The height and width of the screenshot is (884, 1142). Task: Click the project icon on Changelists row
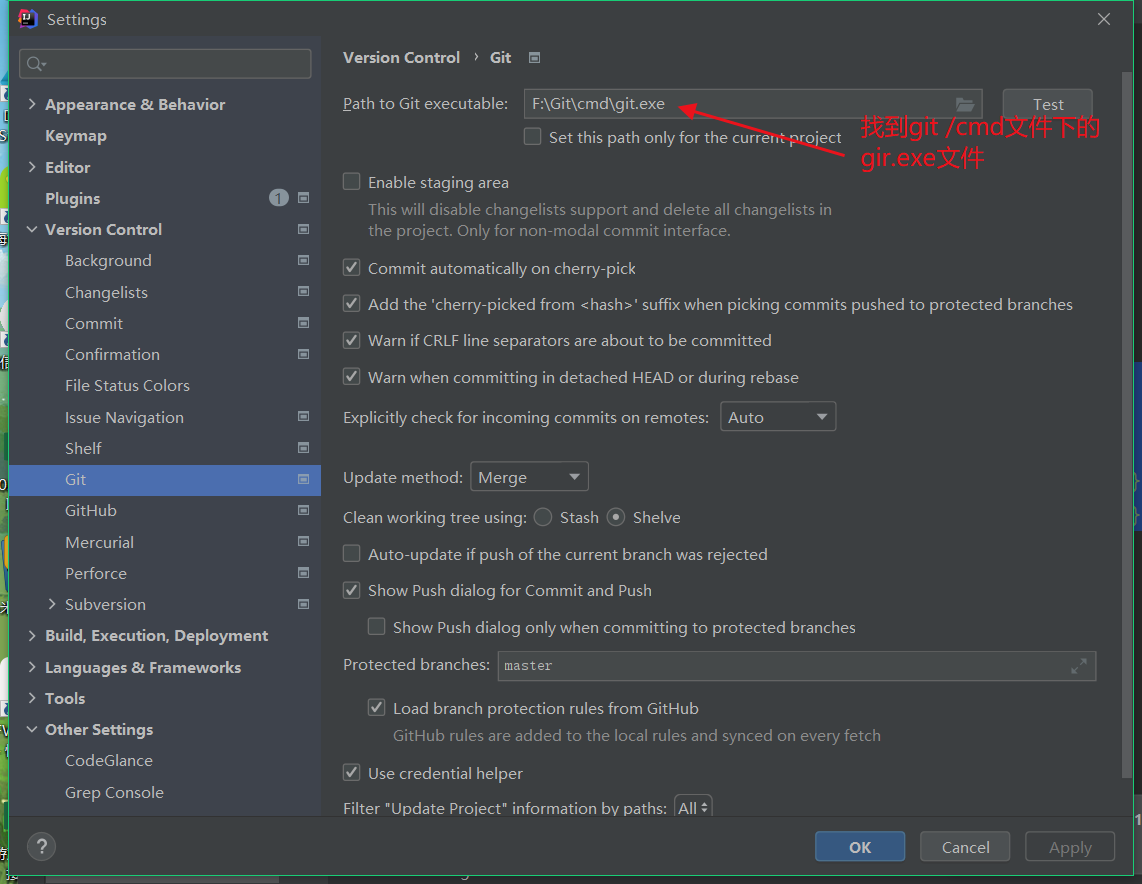click(x=304, y=291)
